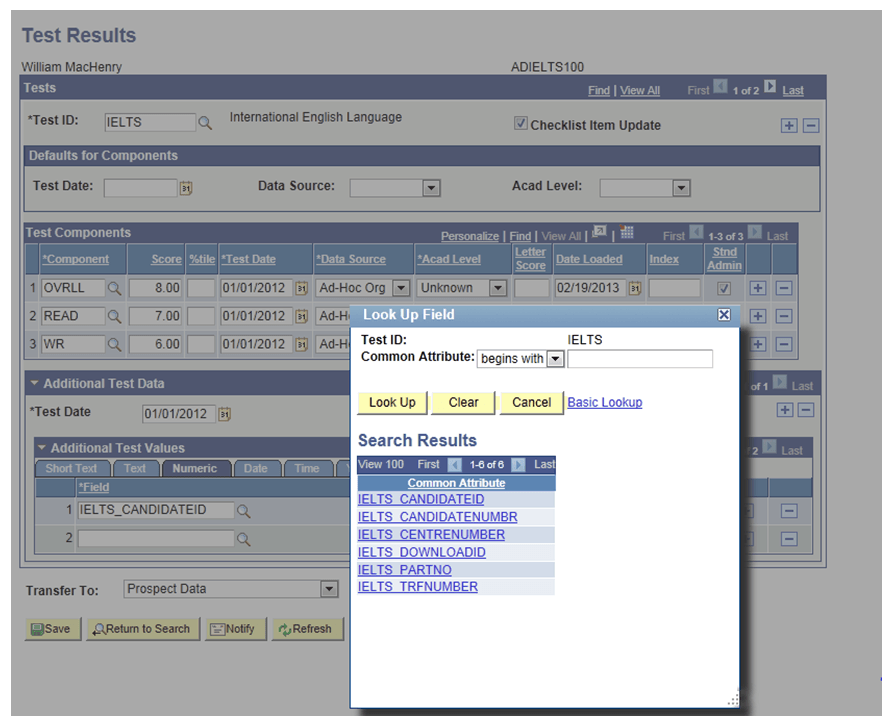
Task: Add a new test row with plus icon
Action: 789,125
